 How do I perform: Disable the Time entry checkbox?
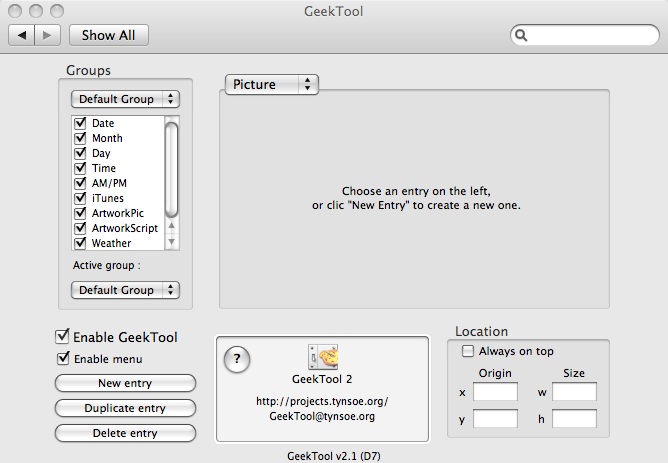[x=80, y=168]
